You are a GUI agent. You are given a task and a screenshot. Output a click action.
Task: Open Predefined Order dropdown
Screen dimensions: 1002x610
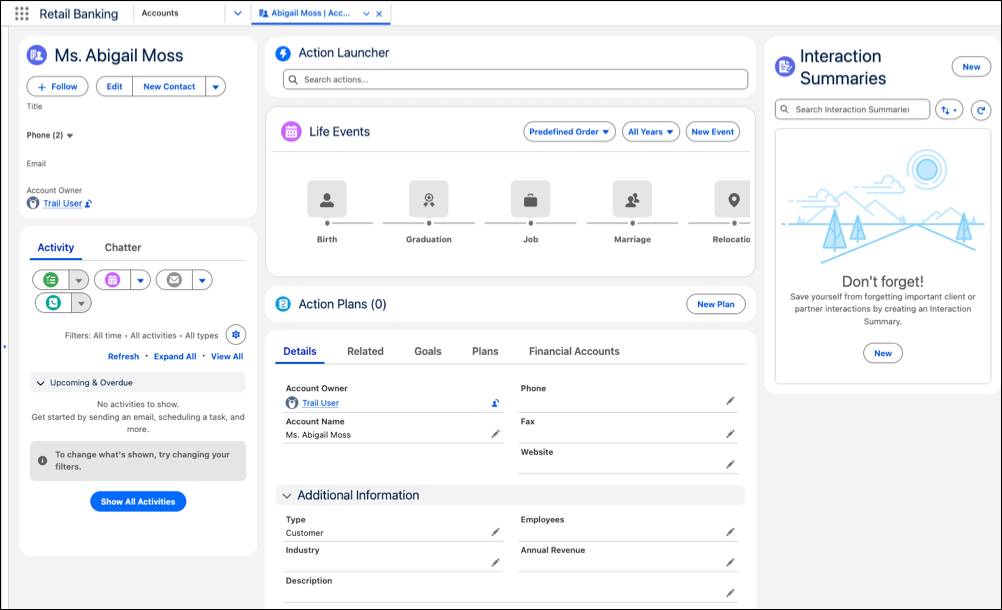coord(569,132)
